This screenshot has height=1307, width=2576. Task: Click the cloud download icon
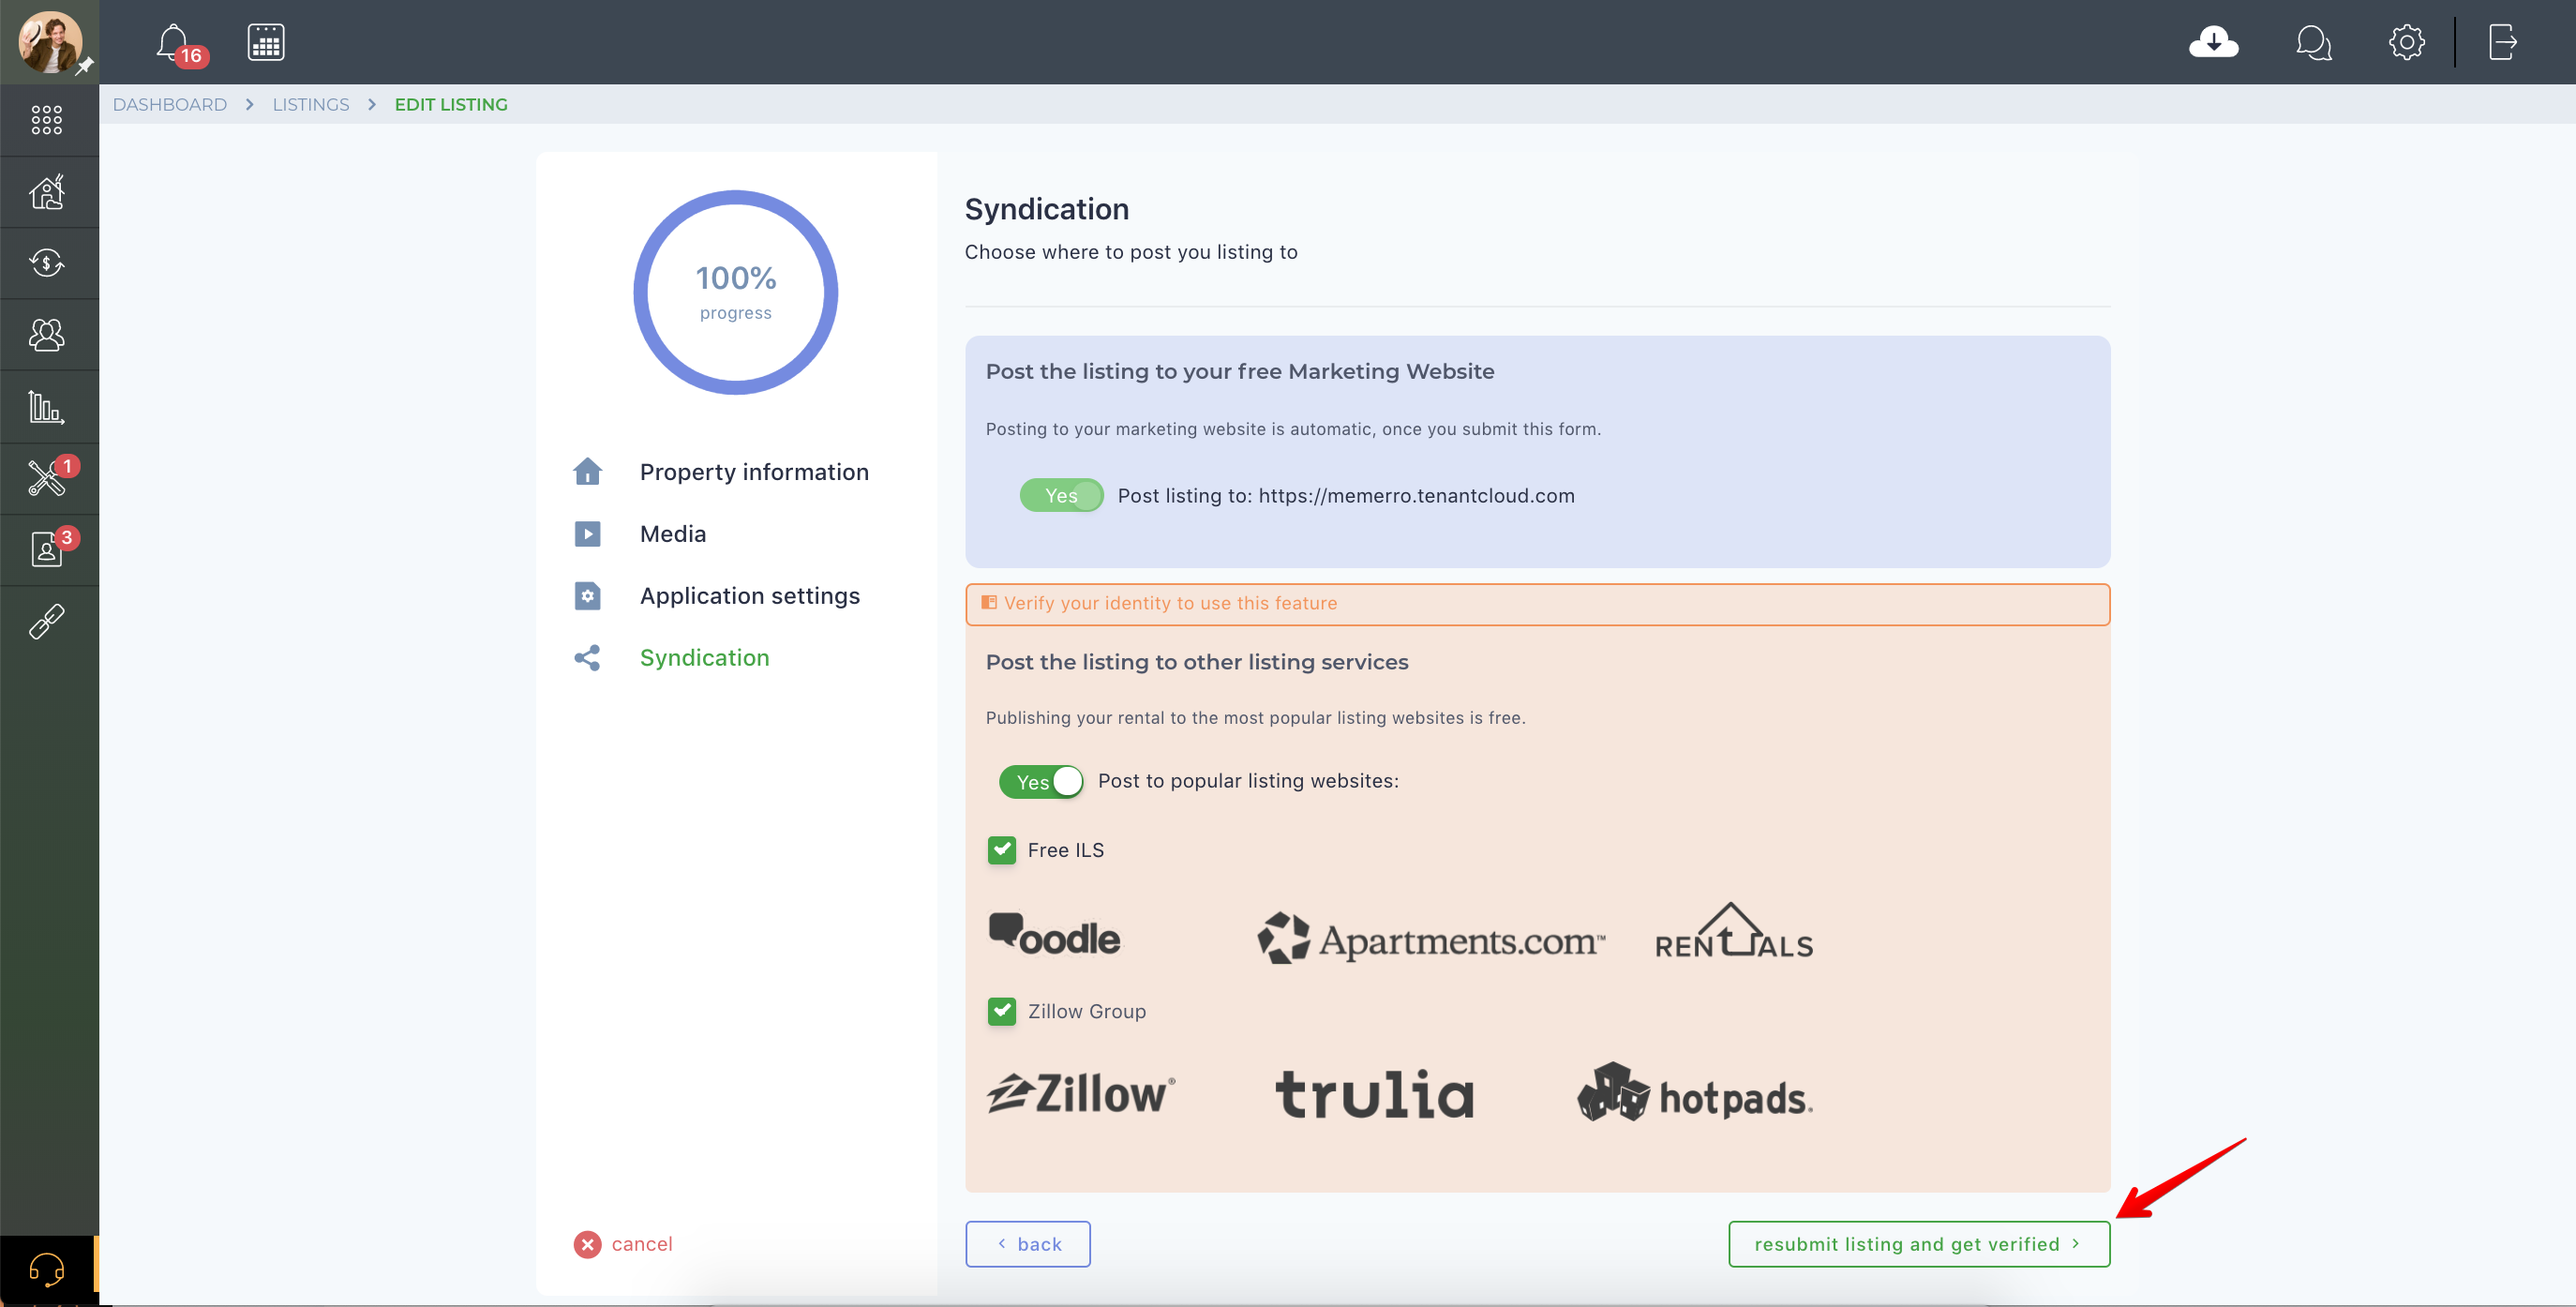point(2213,42)
